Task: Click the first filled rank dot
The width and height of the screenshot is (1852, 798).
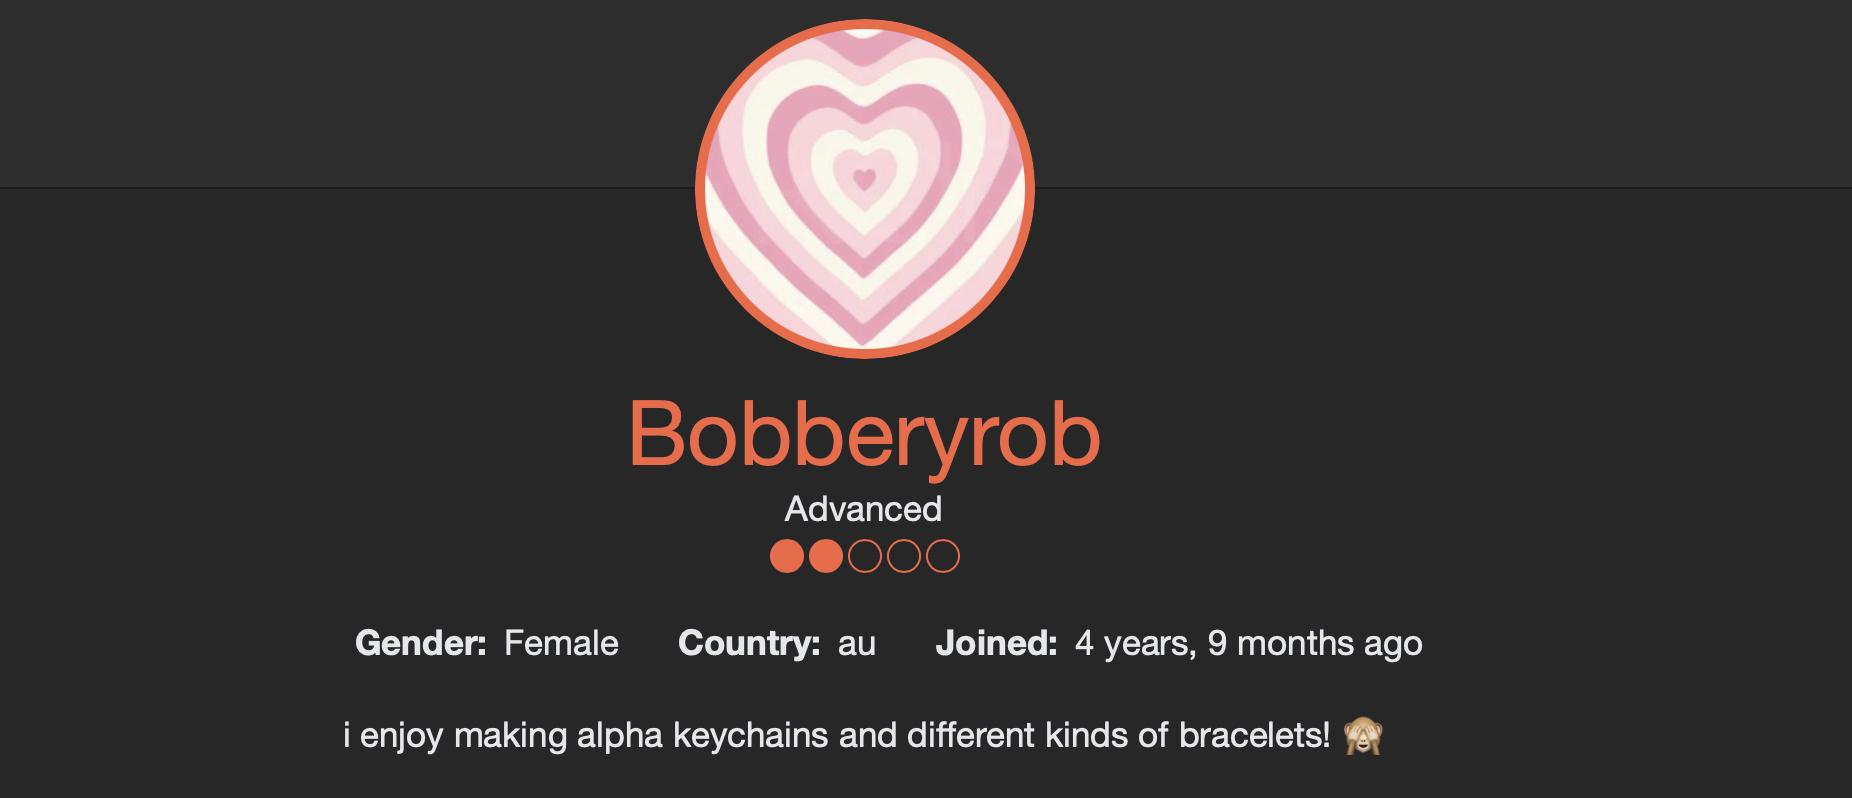Action: coord(787,556)
